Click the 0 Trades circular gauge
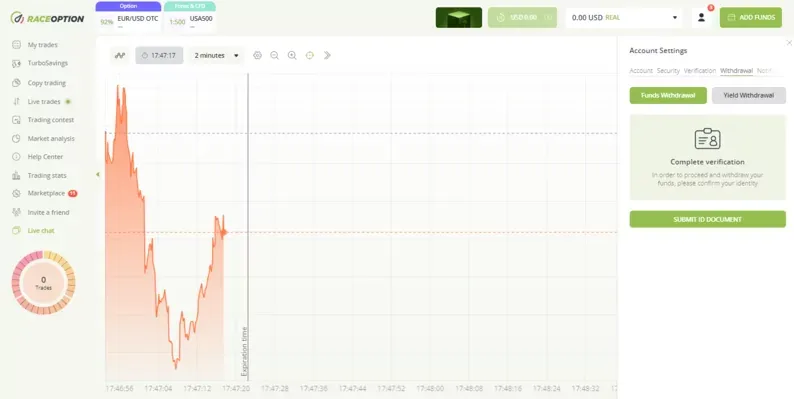This screenshot has width=794, height=399. pyautogui.click(x=44, y=283)
